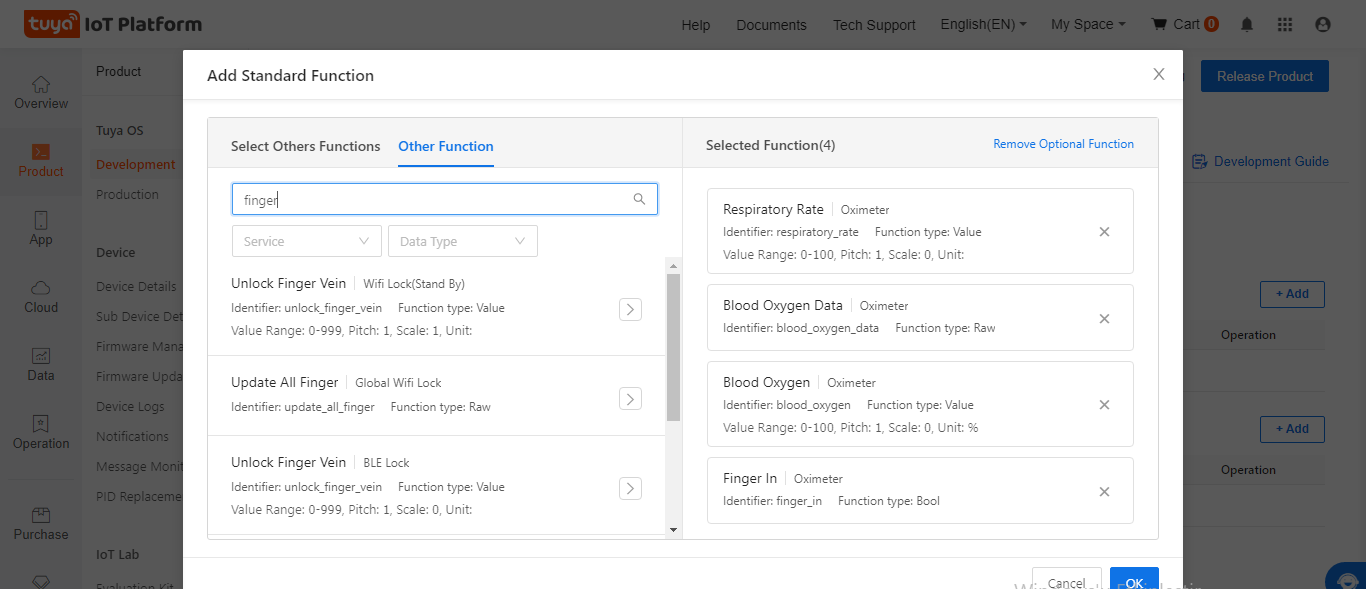Add Wifi Lock Unlock Finger Vein function
1366x589 pixels.
(x=630, y=309)
